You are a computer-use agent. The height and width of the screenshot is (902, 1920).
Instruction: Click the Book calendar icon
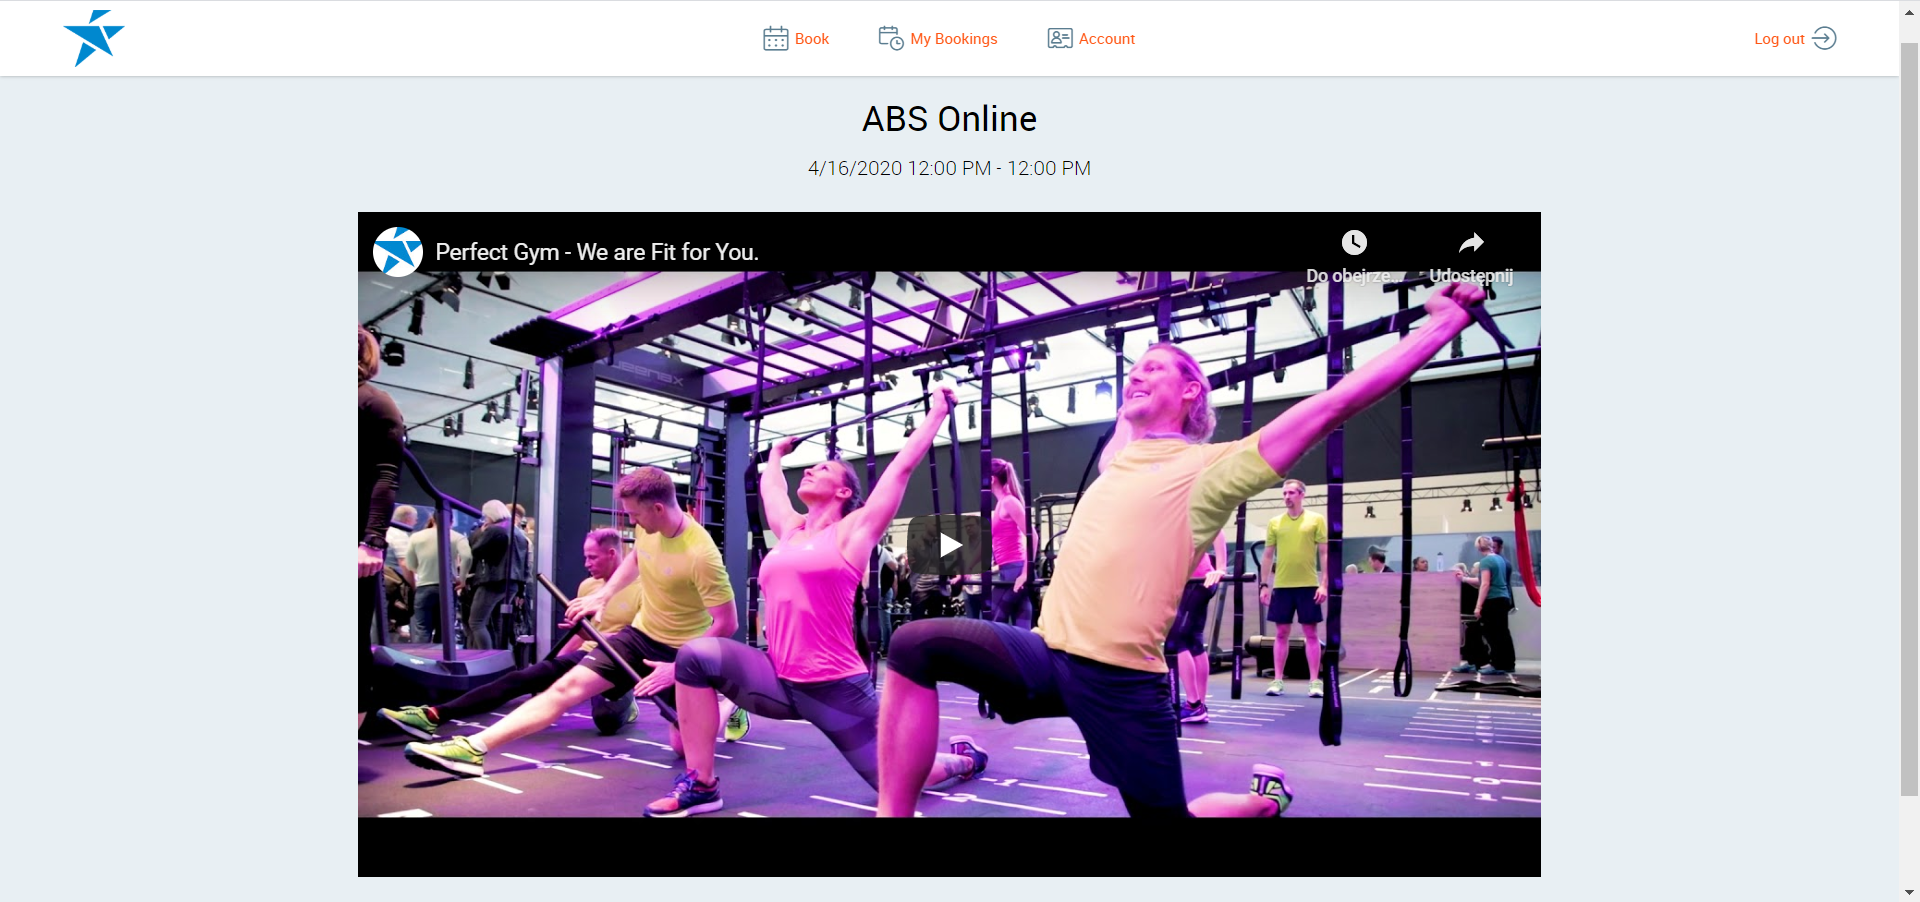(x=775, y=39)
